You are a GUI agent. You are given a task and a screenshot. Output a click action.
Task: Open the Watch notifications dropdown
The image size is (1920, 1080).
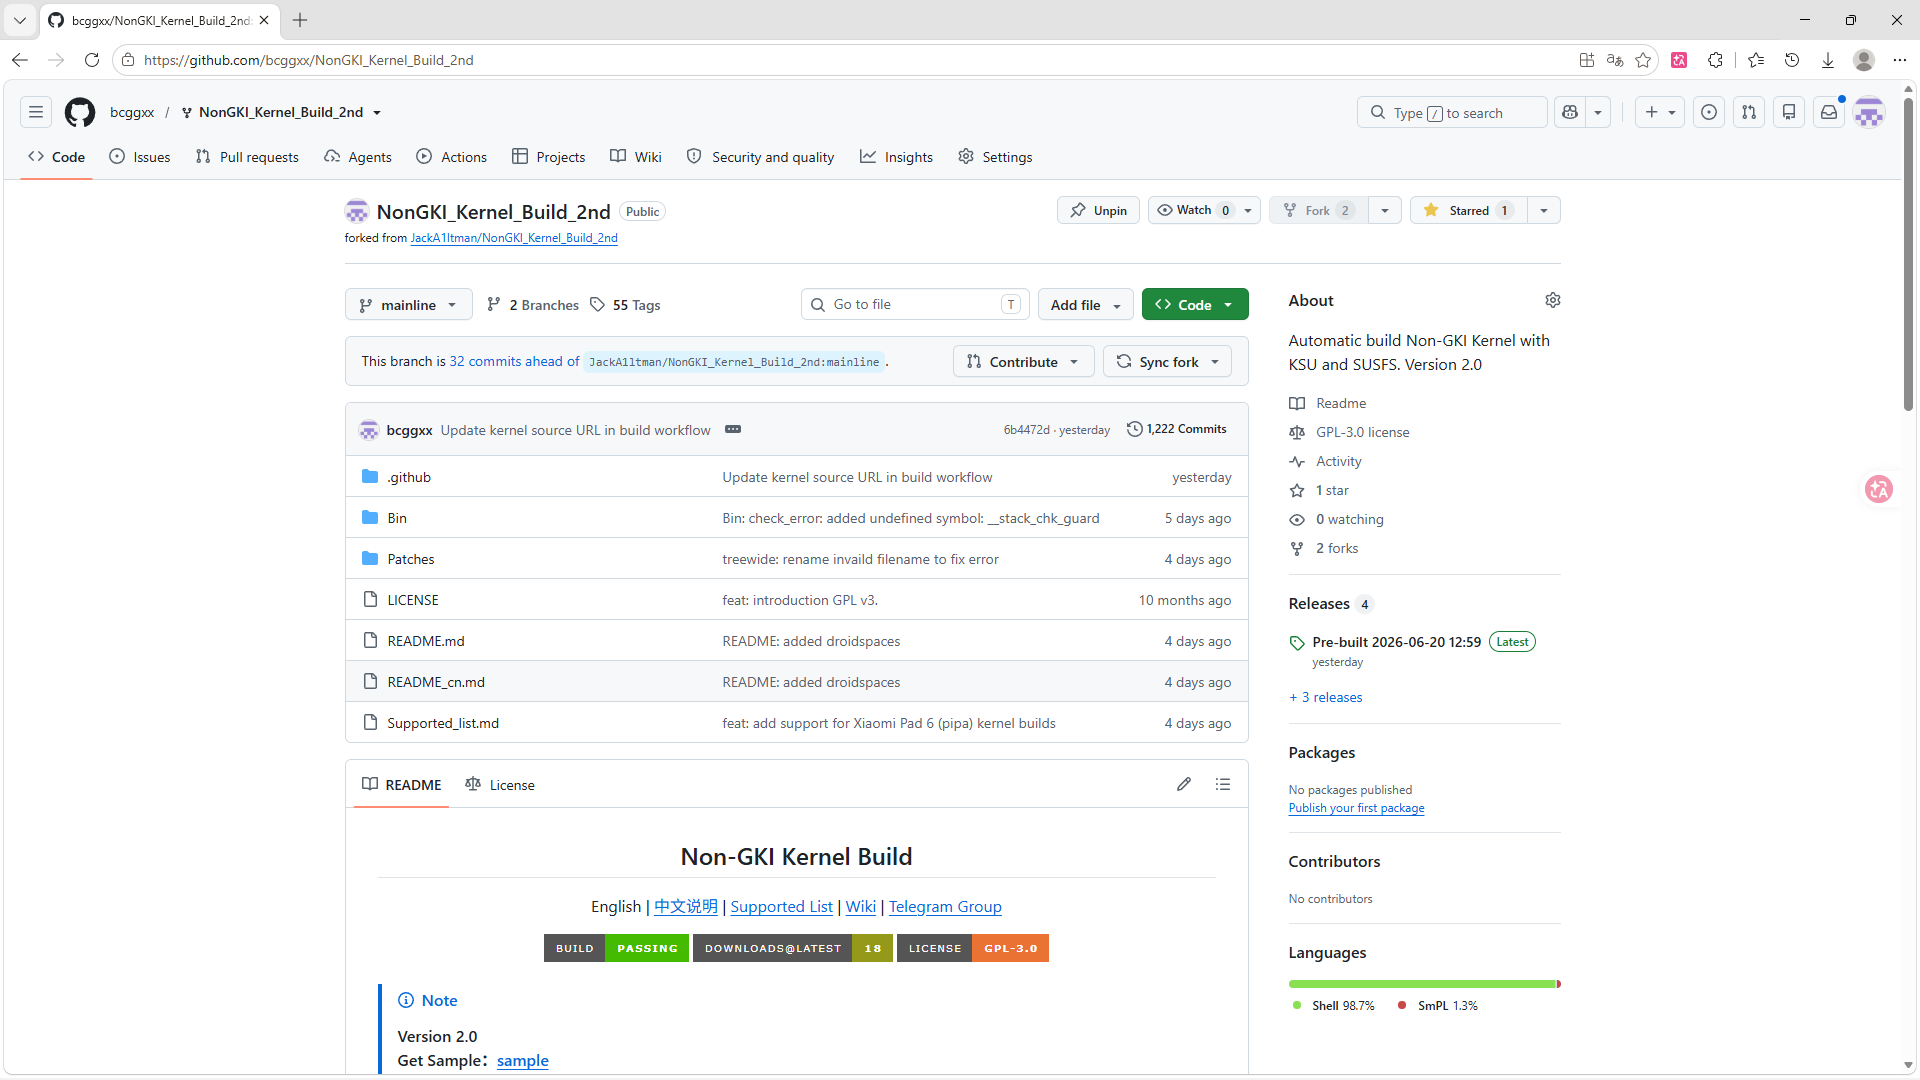tap(1204, 210)
